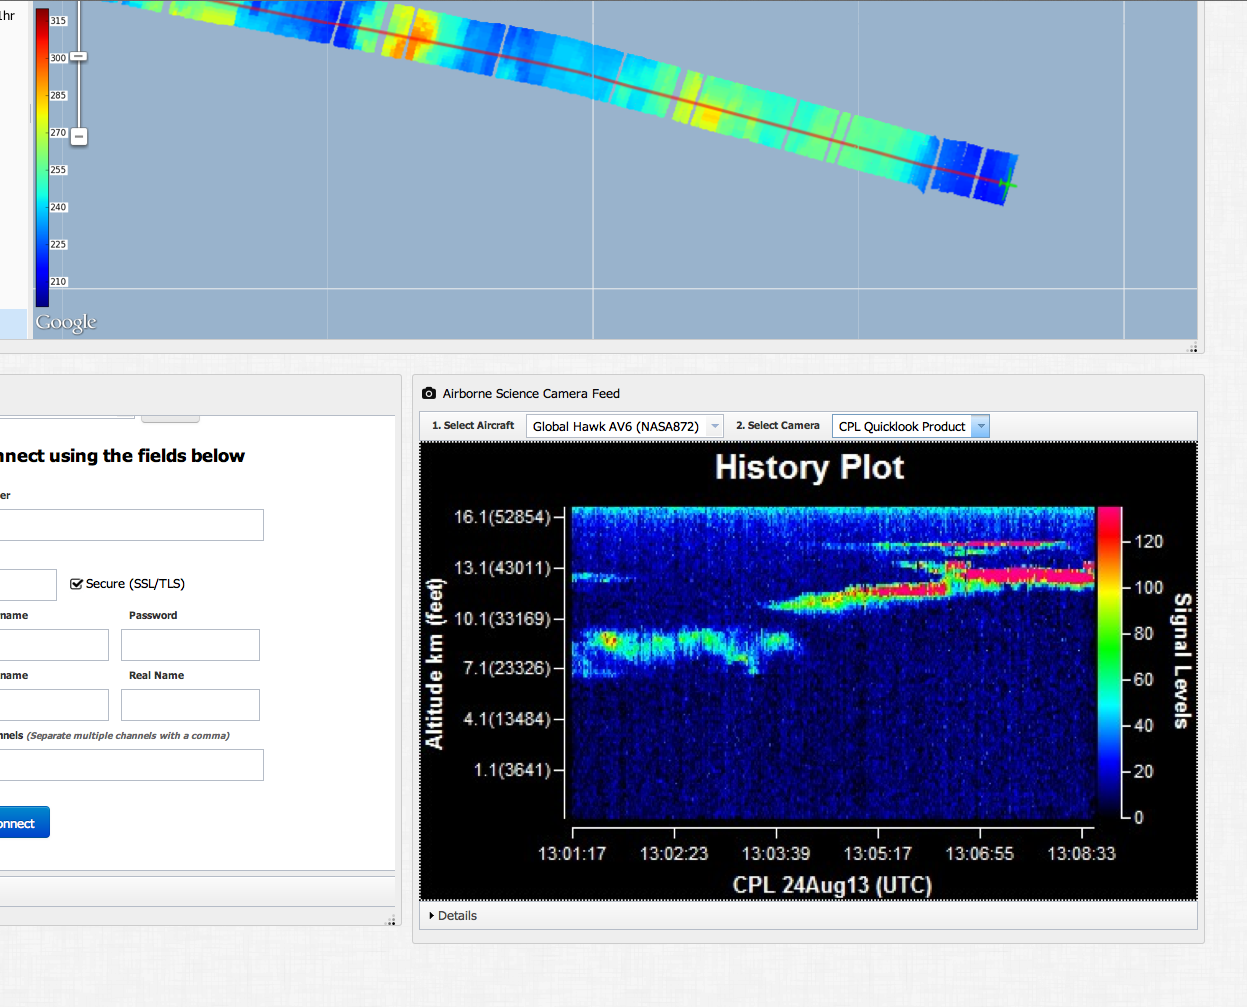Click the Google logo on the map
1247x1007 pixels.
click(66, 322)
